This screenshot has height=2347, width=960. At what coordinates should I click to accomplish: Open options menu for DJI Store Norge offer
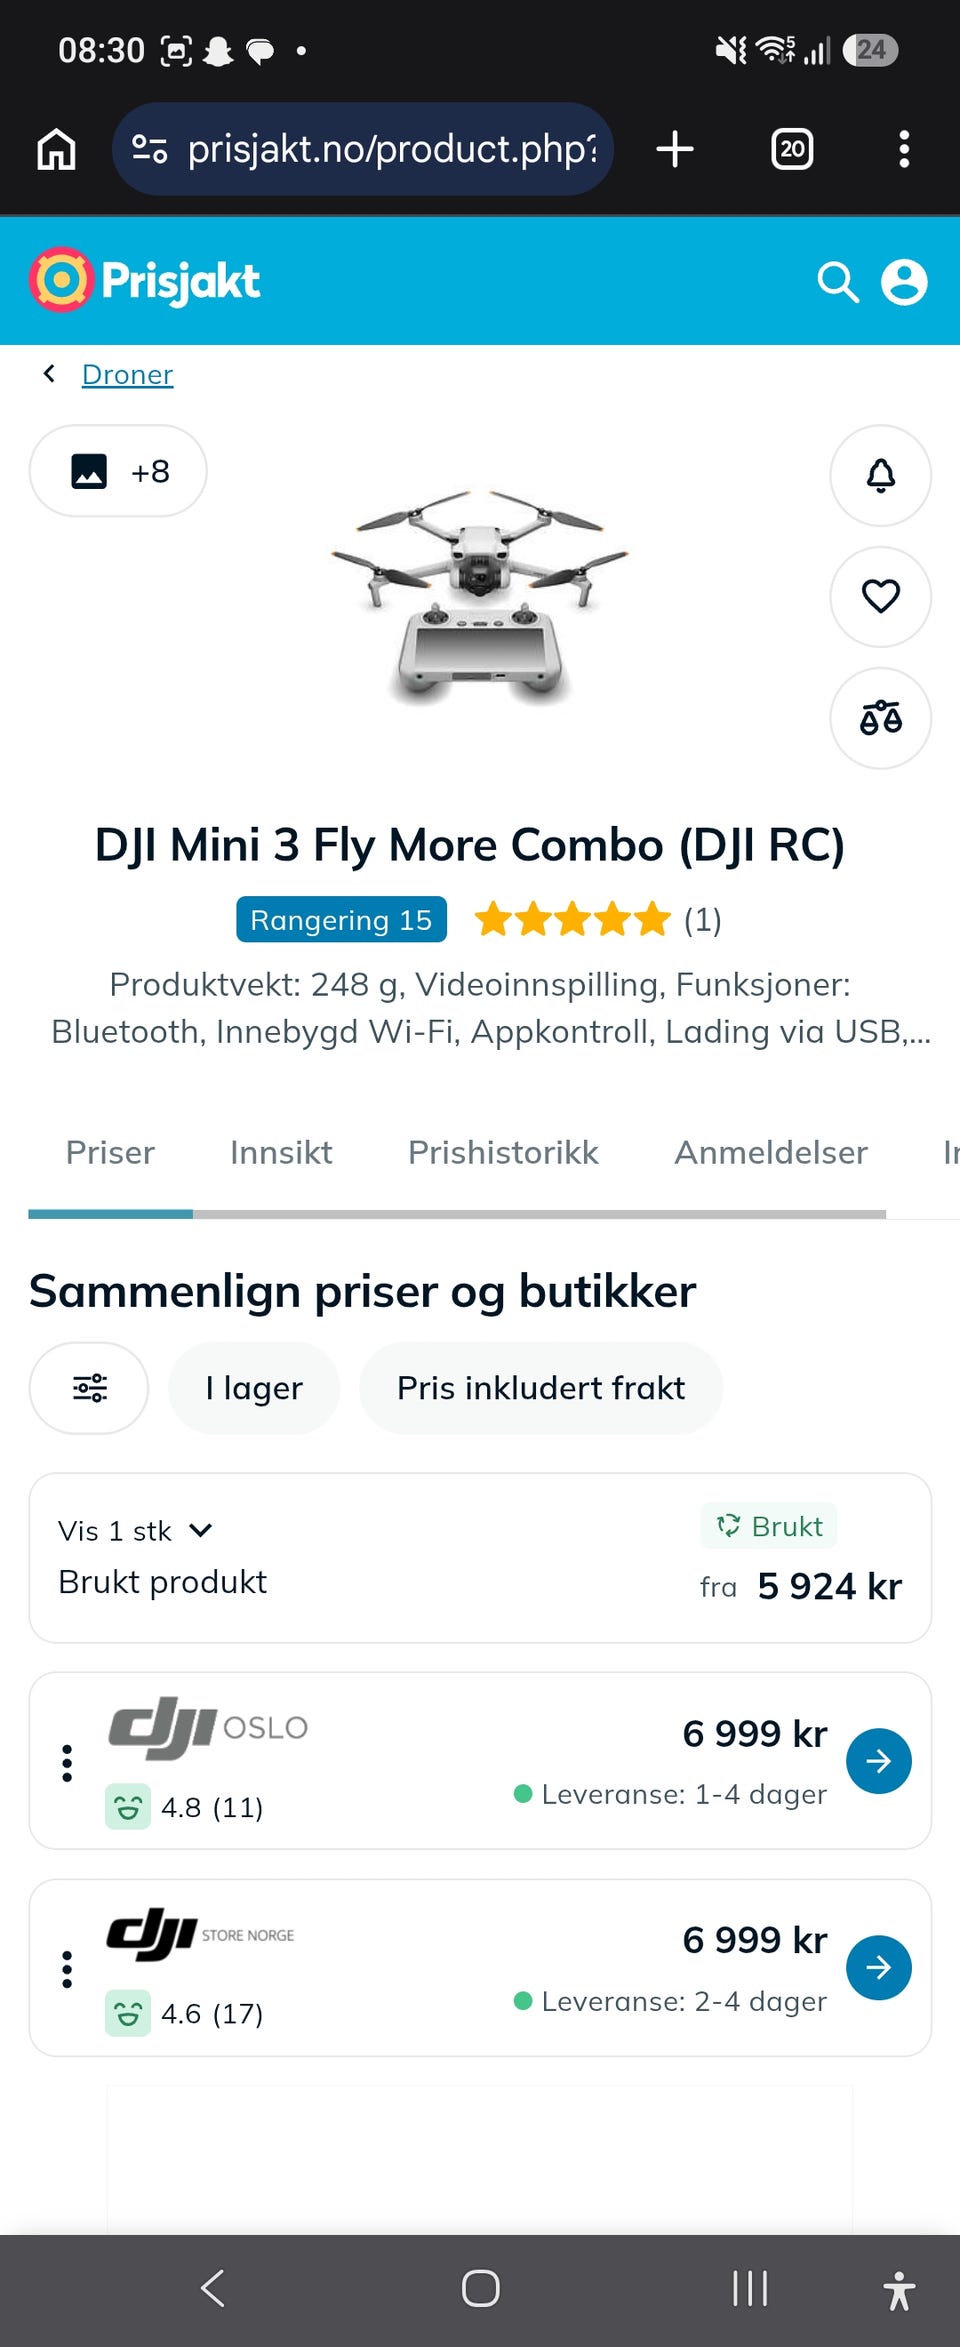(67, 1969)
